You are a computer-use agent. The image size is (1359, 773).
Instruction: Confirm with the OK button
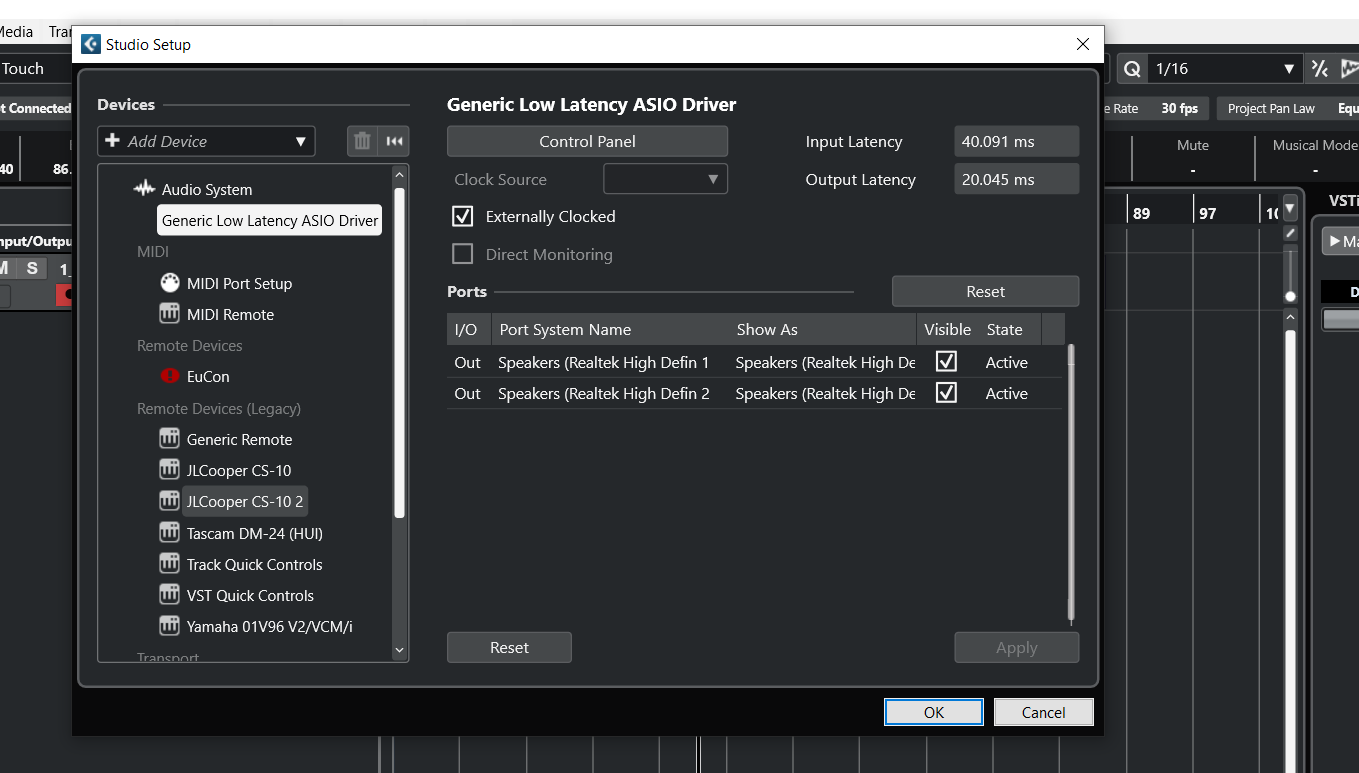pyautogui.click(x=934, y=712)
